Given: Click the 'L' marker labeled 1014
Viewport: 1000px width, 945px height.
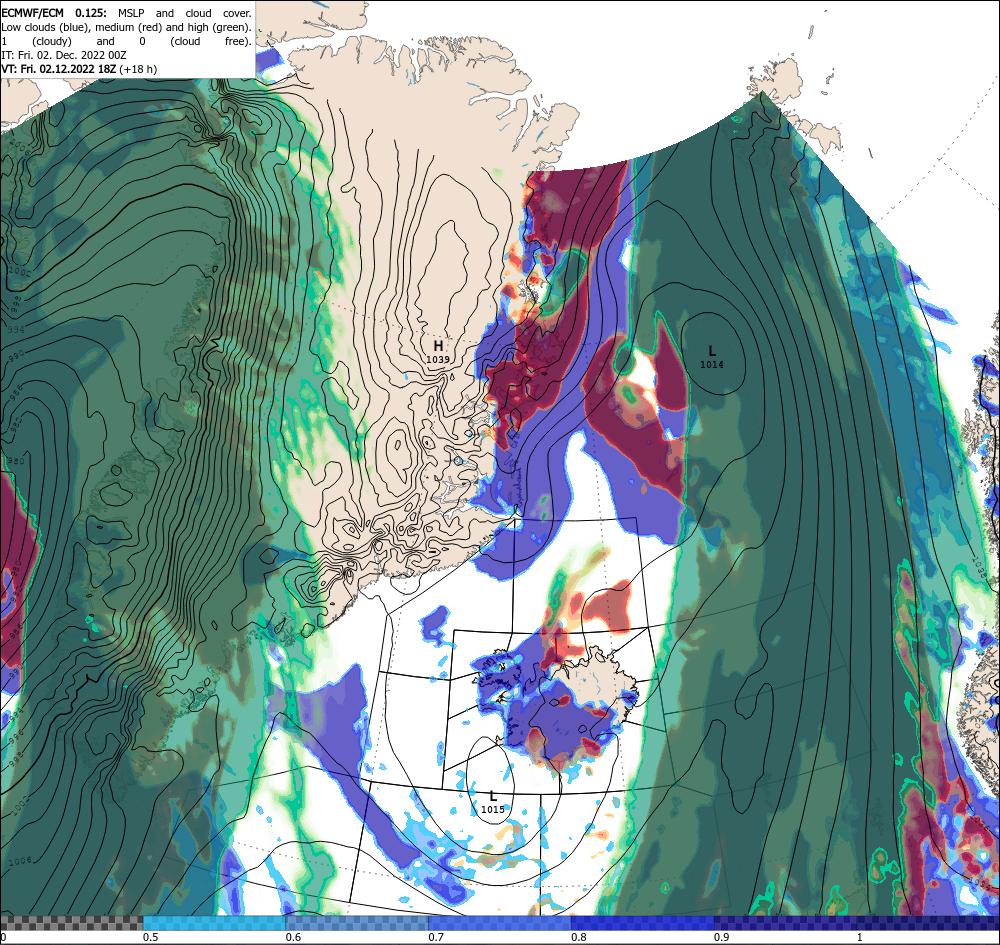Looking at the screenshot, I should point(712,351).
